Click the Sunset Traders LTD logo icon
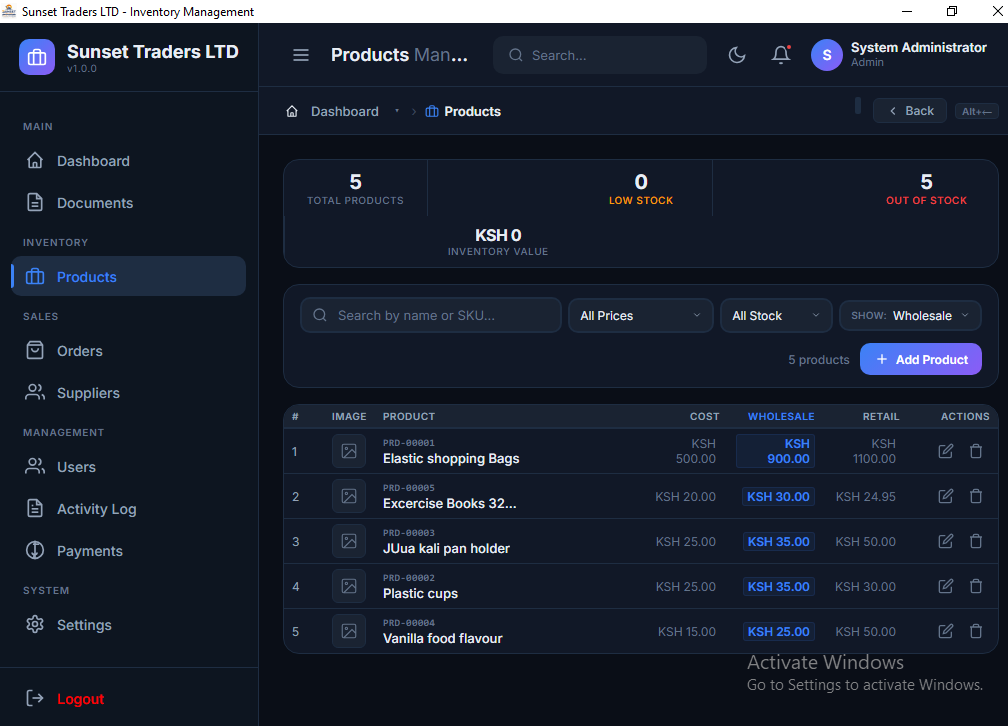 point(37,57)
